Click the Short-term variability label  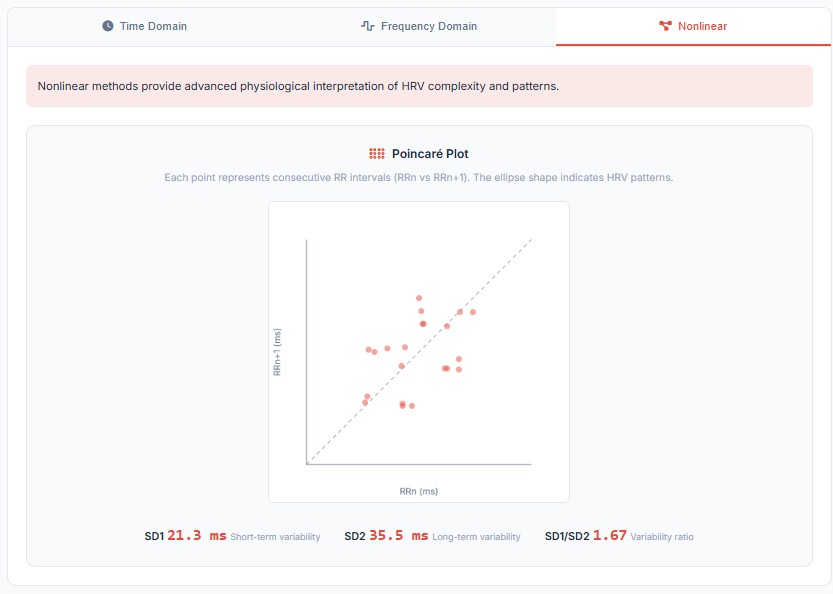pos(275,537)
